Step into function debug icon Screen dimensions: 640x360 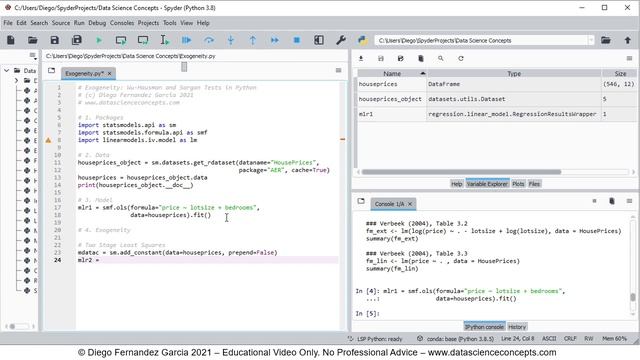tap(231, 40)
